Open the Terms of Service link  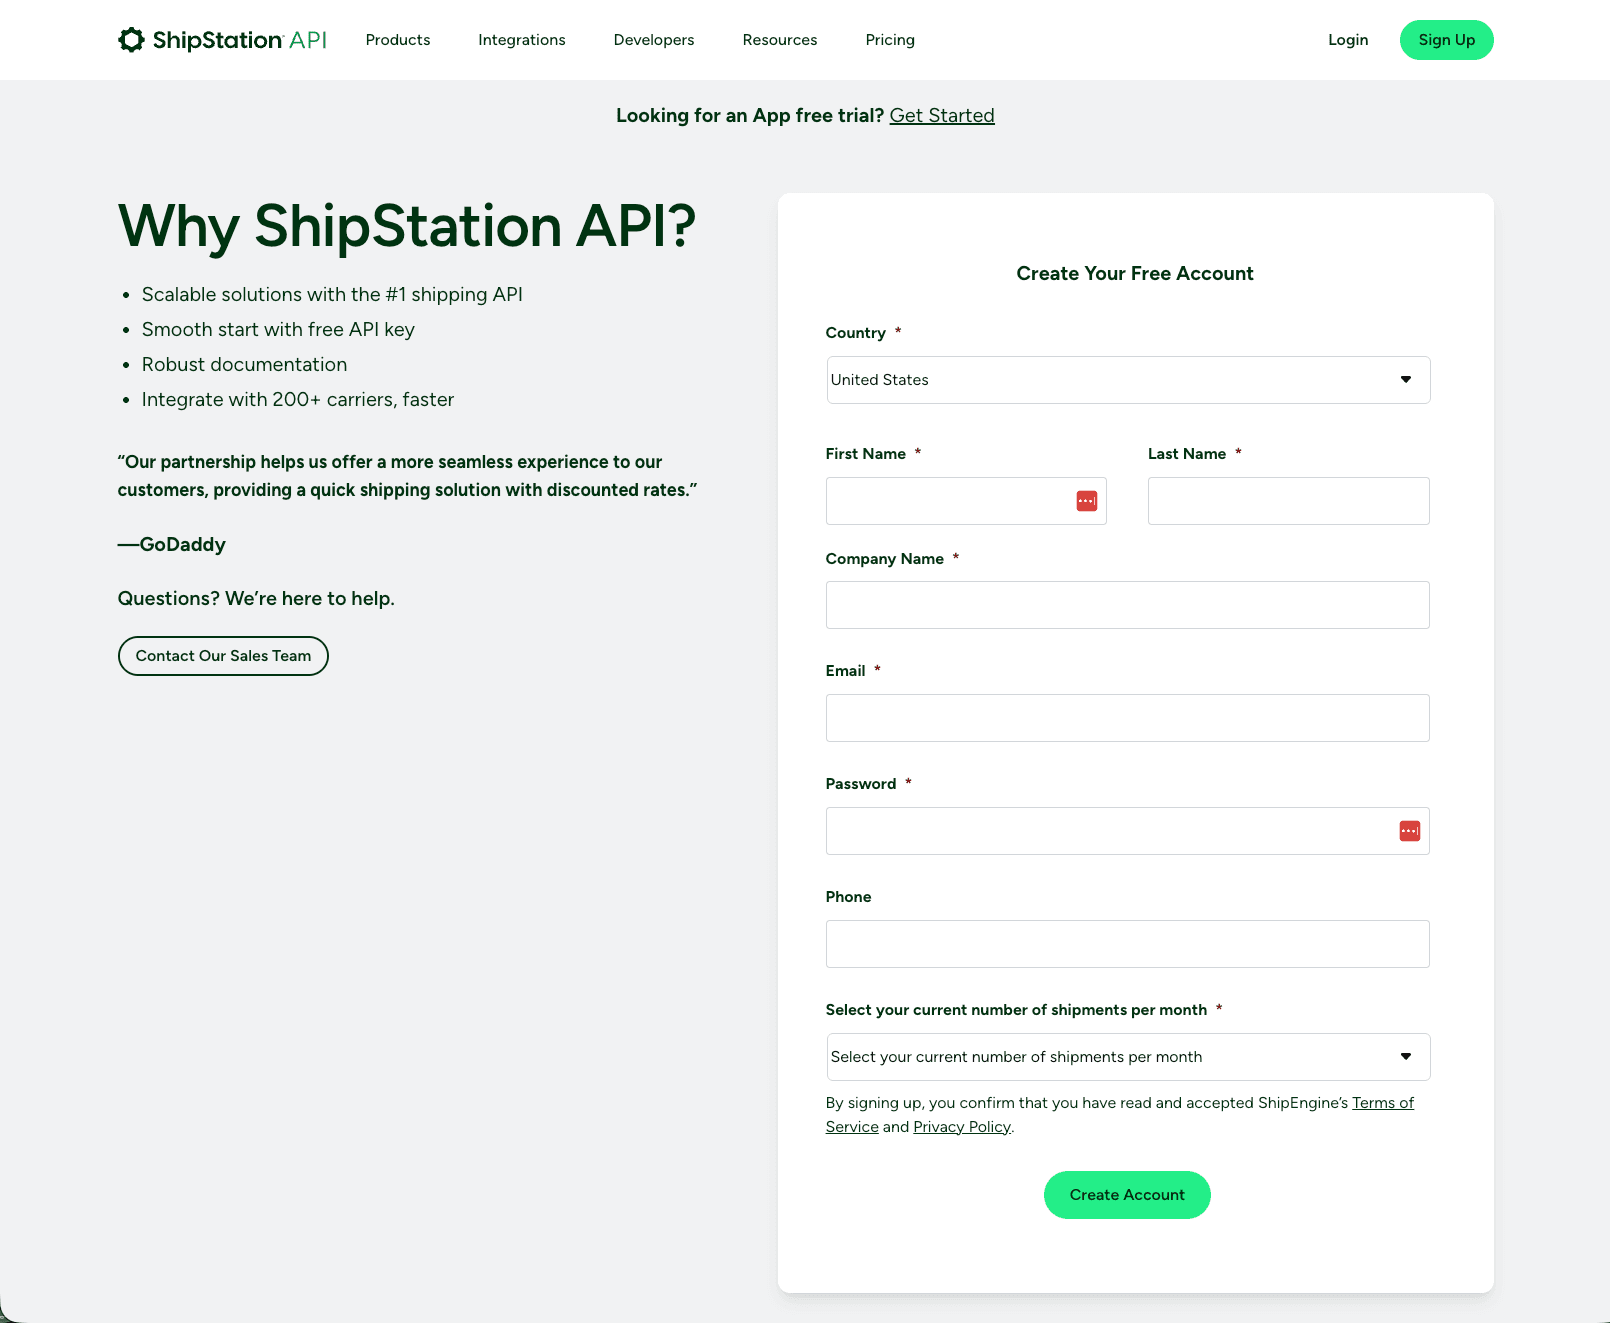click(1383, 1103)
